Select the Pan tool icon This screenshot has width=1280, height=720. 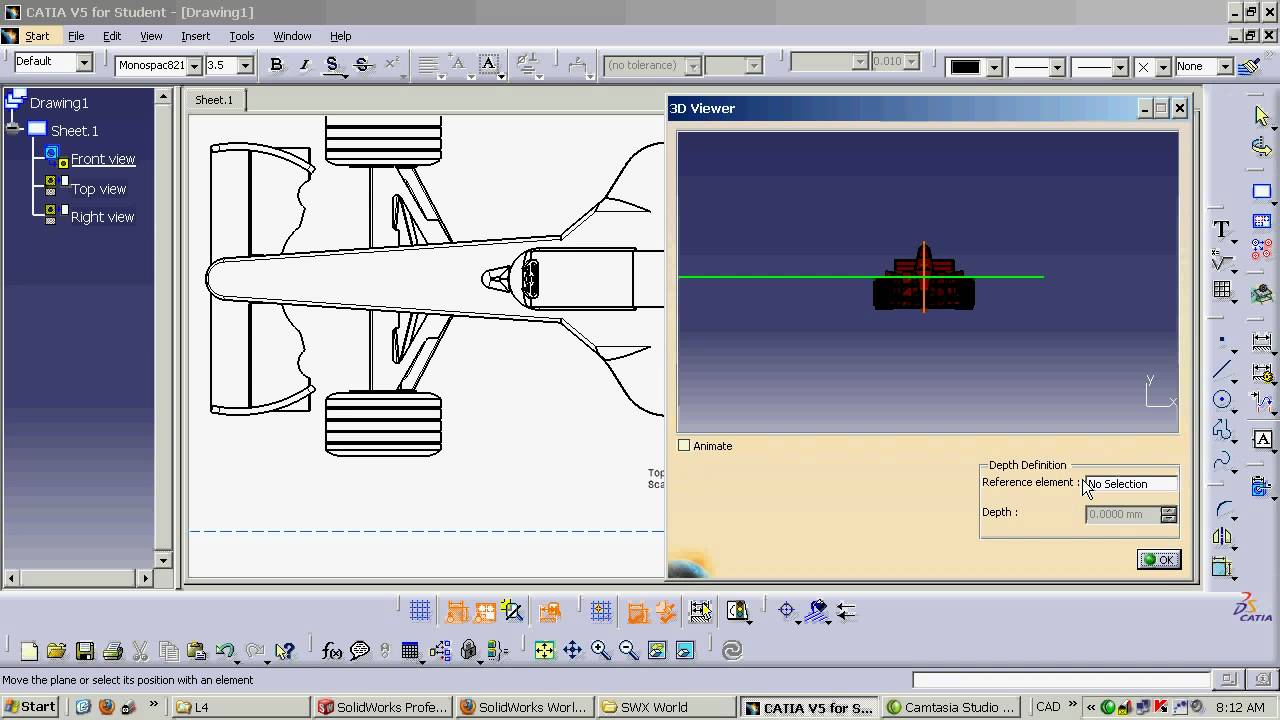point(572,650)
